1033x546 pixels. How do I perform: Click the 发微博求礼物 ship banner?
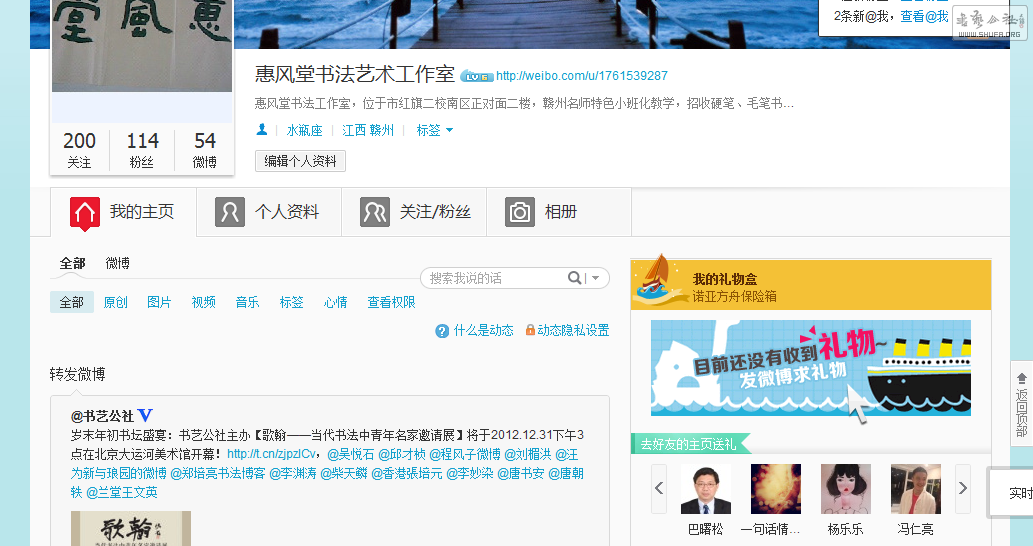[810, 368]
